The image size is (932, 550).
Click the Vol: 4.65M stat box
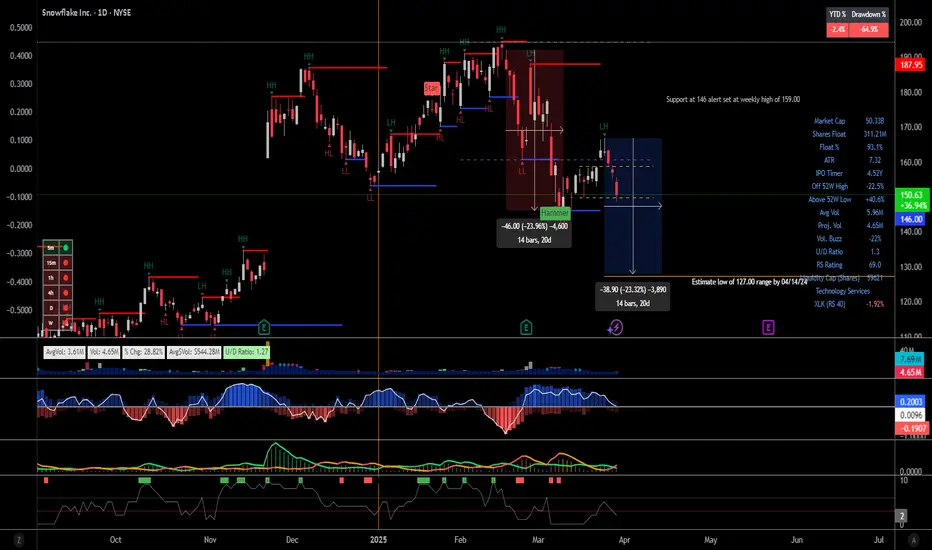[x=103, y=352]
